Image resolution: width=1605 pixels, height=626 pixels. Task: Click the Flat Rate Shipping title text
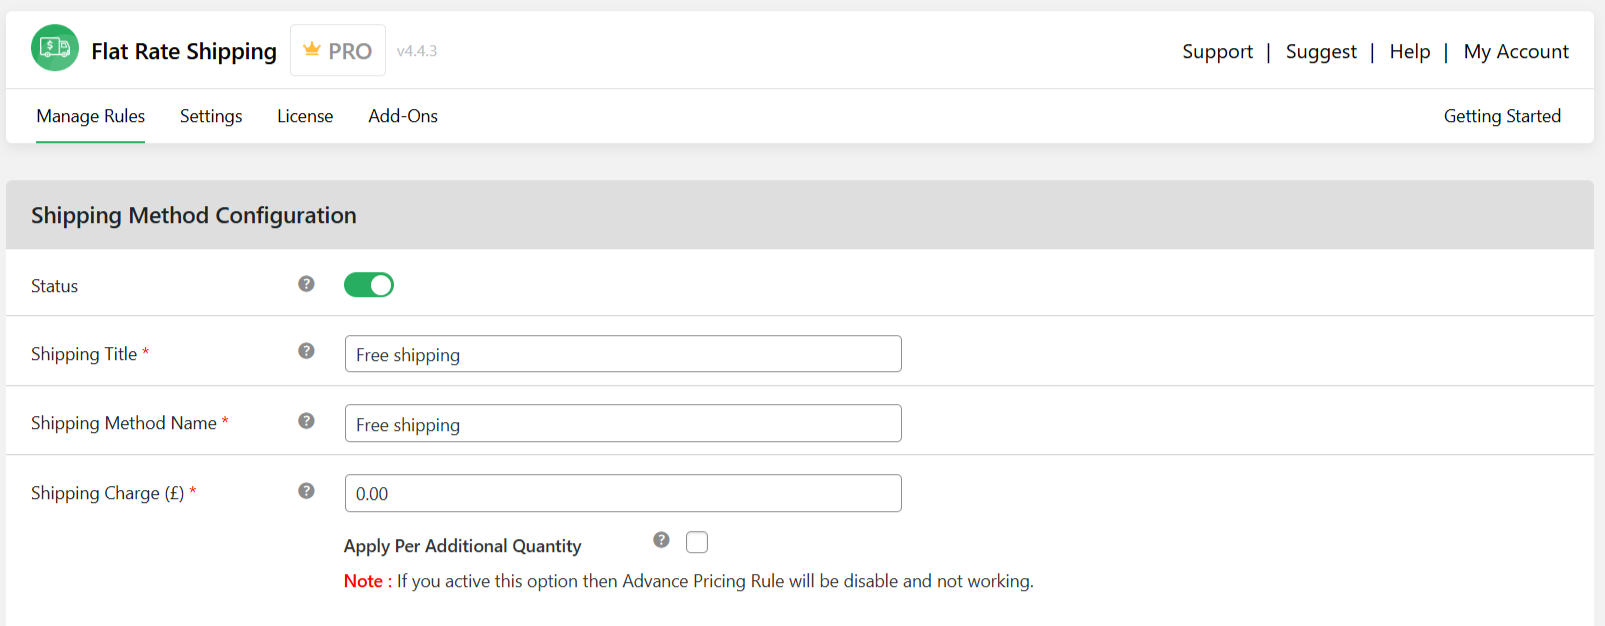click(x=184, y=51)
